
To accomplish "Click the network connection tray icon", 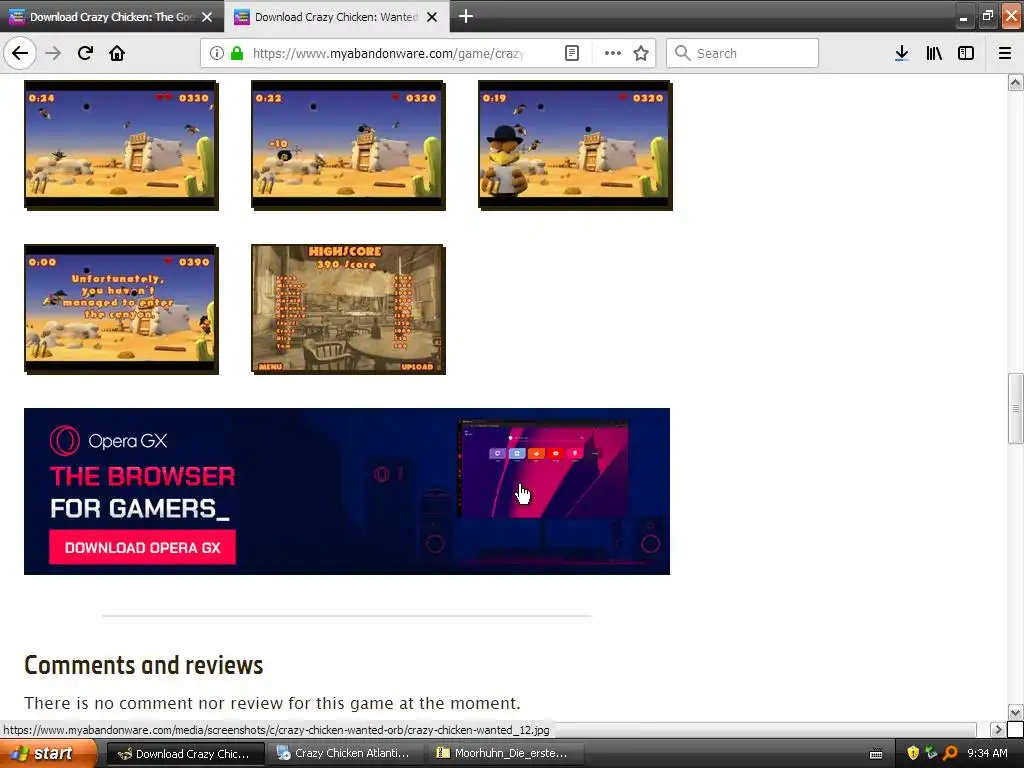I will pos(931,753).
